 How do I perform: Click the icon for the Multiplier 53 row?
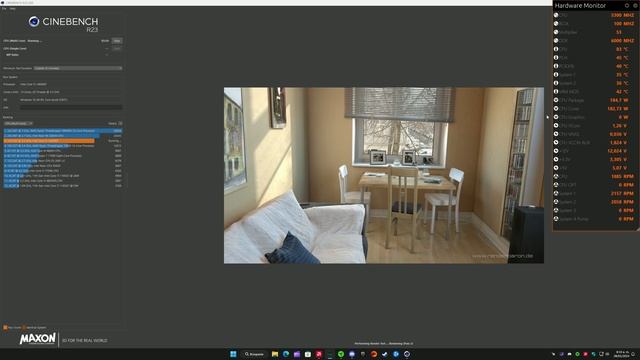(556, 32)
